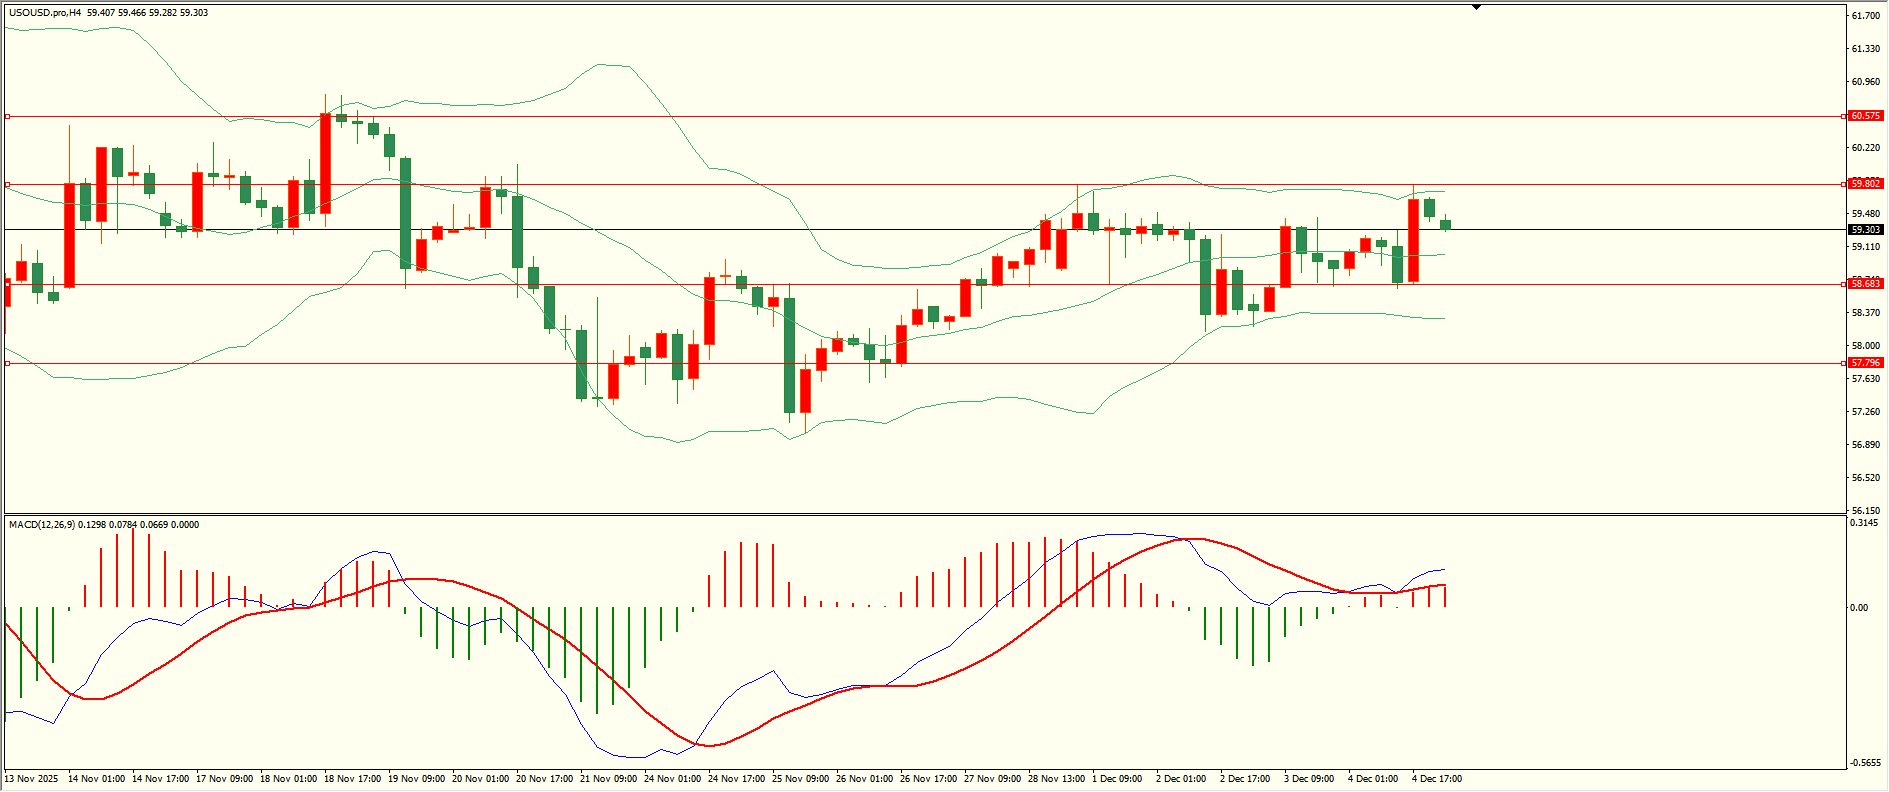Image resolution: width=1889 pixels, height=792 pixels.
Task: Select the rightmost green candle
Action: point(1445,225)
